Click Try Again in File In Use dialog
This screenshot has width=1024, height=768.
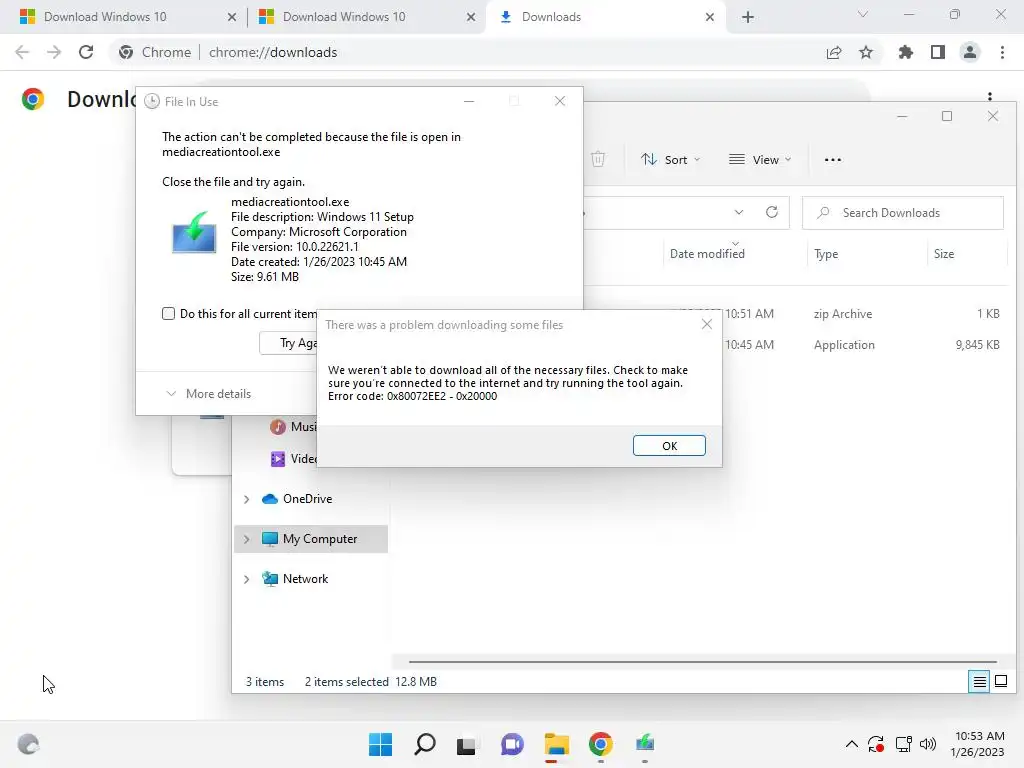pos(289,343)
